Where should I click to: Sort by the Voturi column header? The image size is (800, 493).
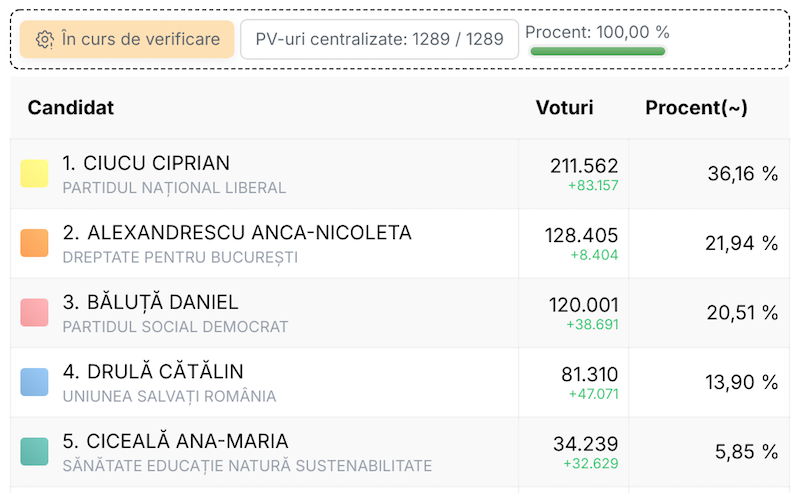(564, 108)
